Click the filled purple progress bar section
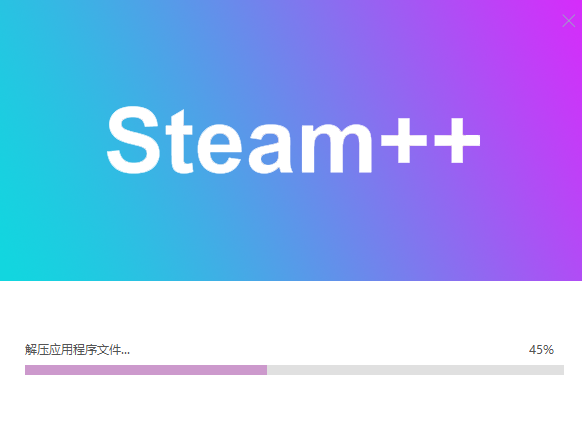This screenshot has width=582, height=434. point(146,370)
